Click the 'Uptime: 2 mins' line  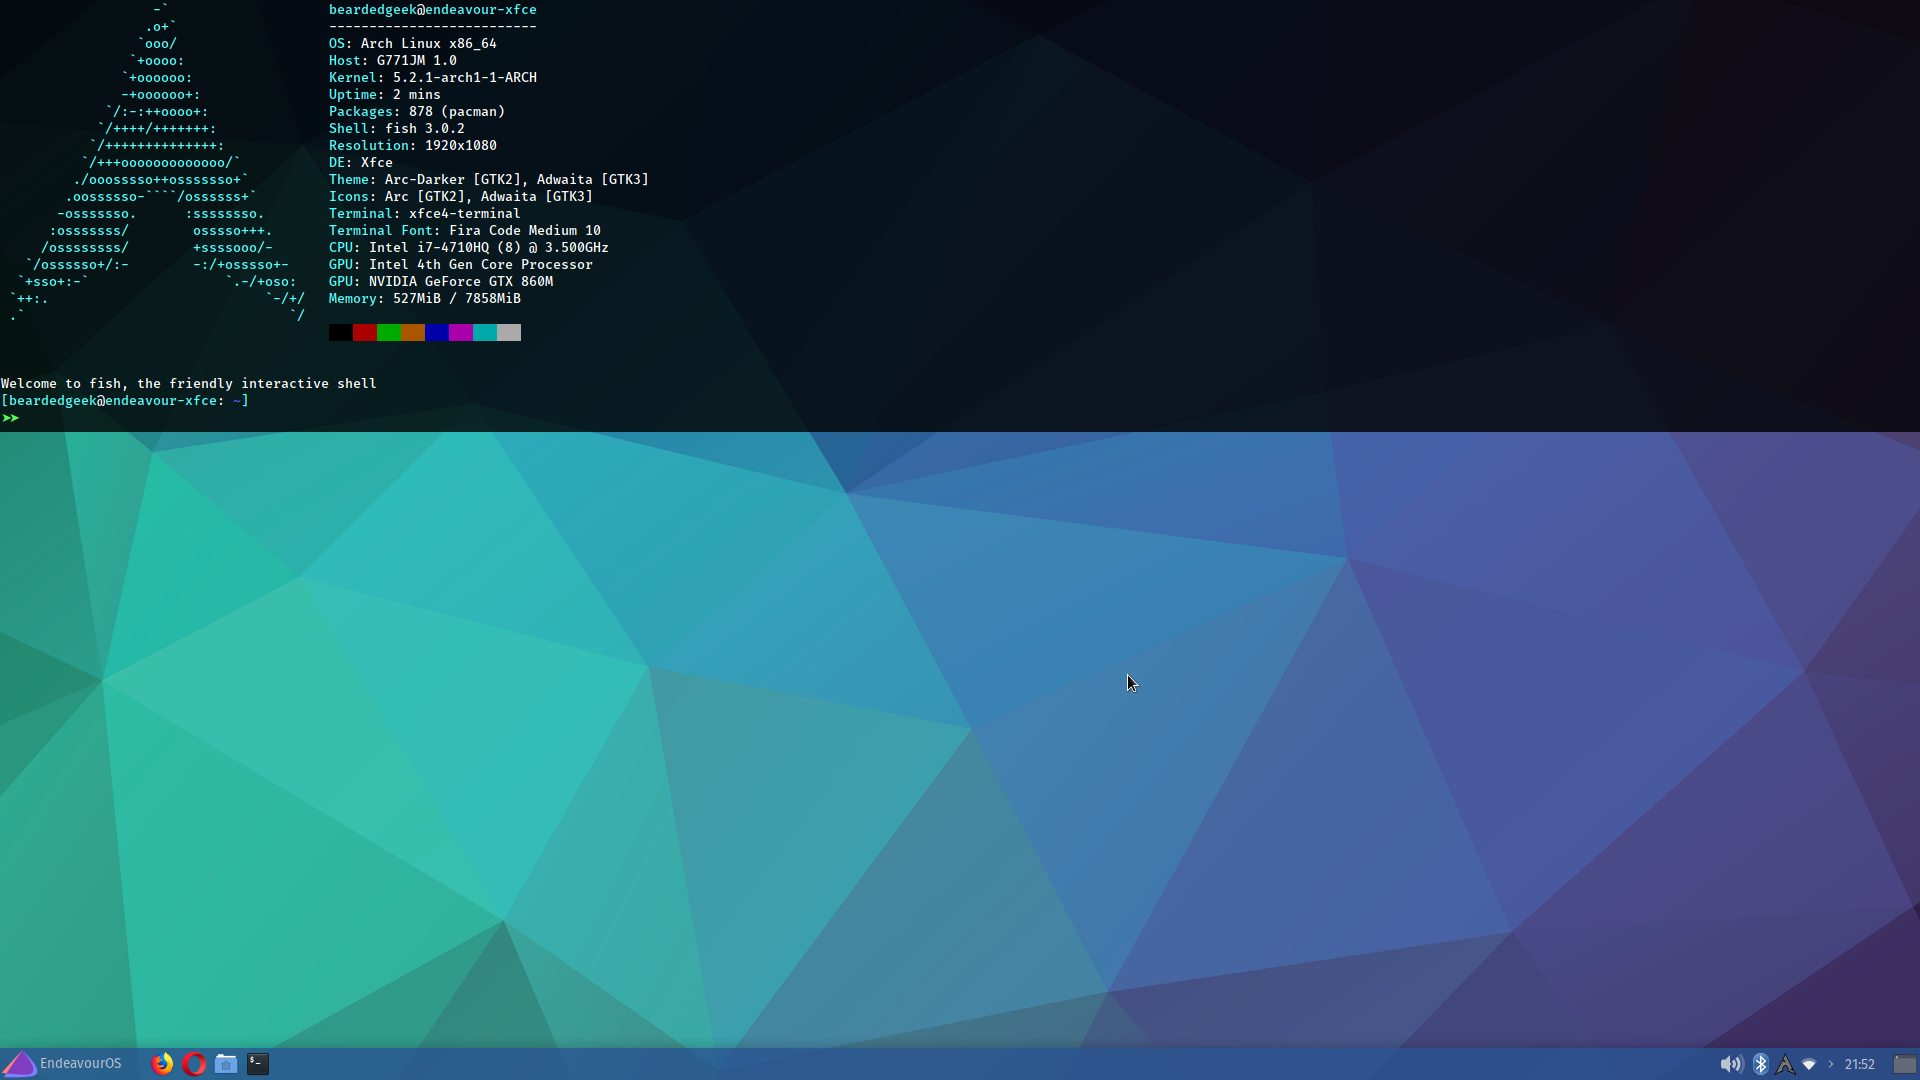pyautogui.click(x=385, y=95)
